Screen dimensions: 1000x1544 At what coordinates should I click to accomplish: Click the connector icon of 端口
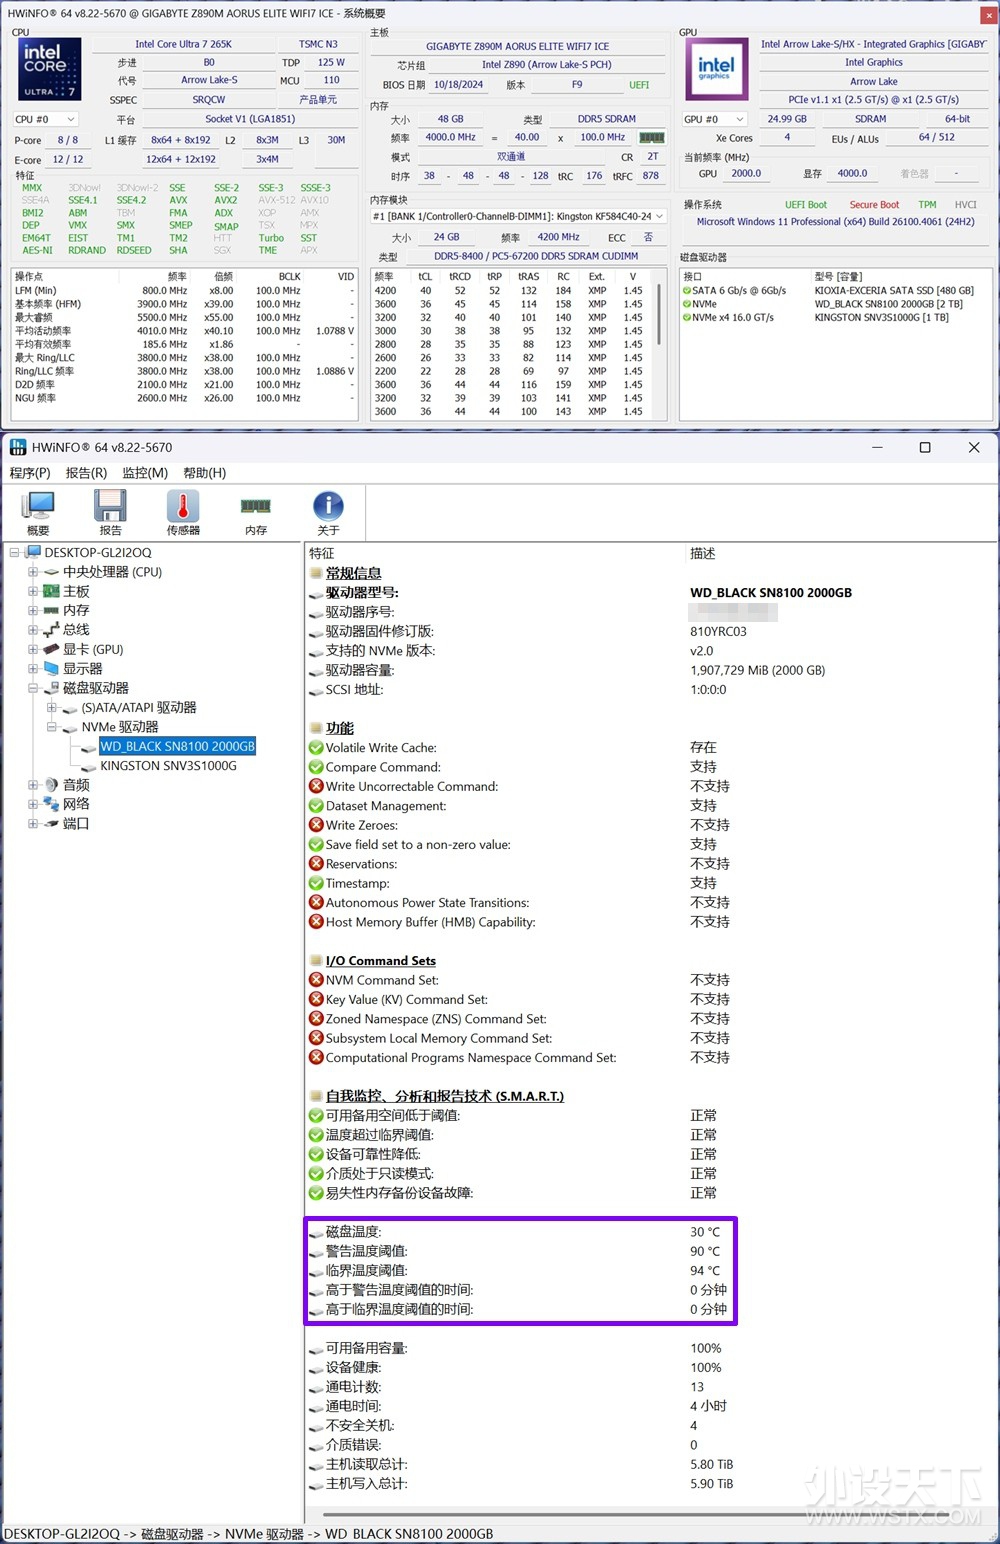coord(51,824)
